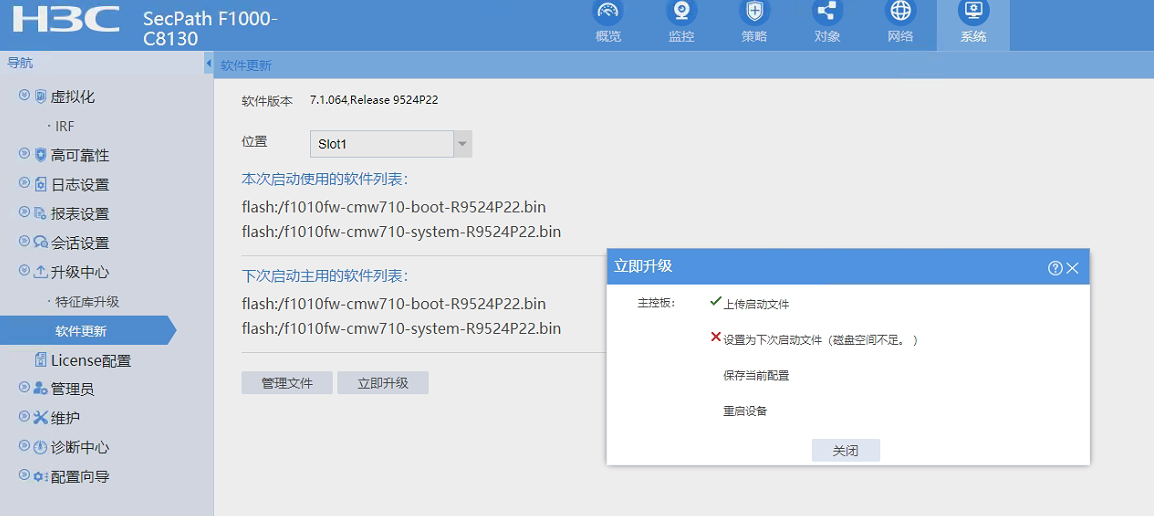
Task: Expand the 日志设置 tree expander
Action: tap(24, 183)
